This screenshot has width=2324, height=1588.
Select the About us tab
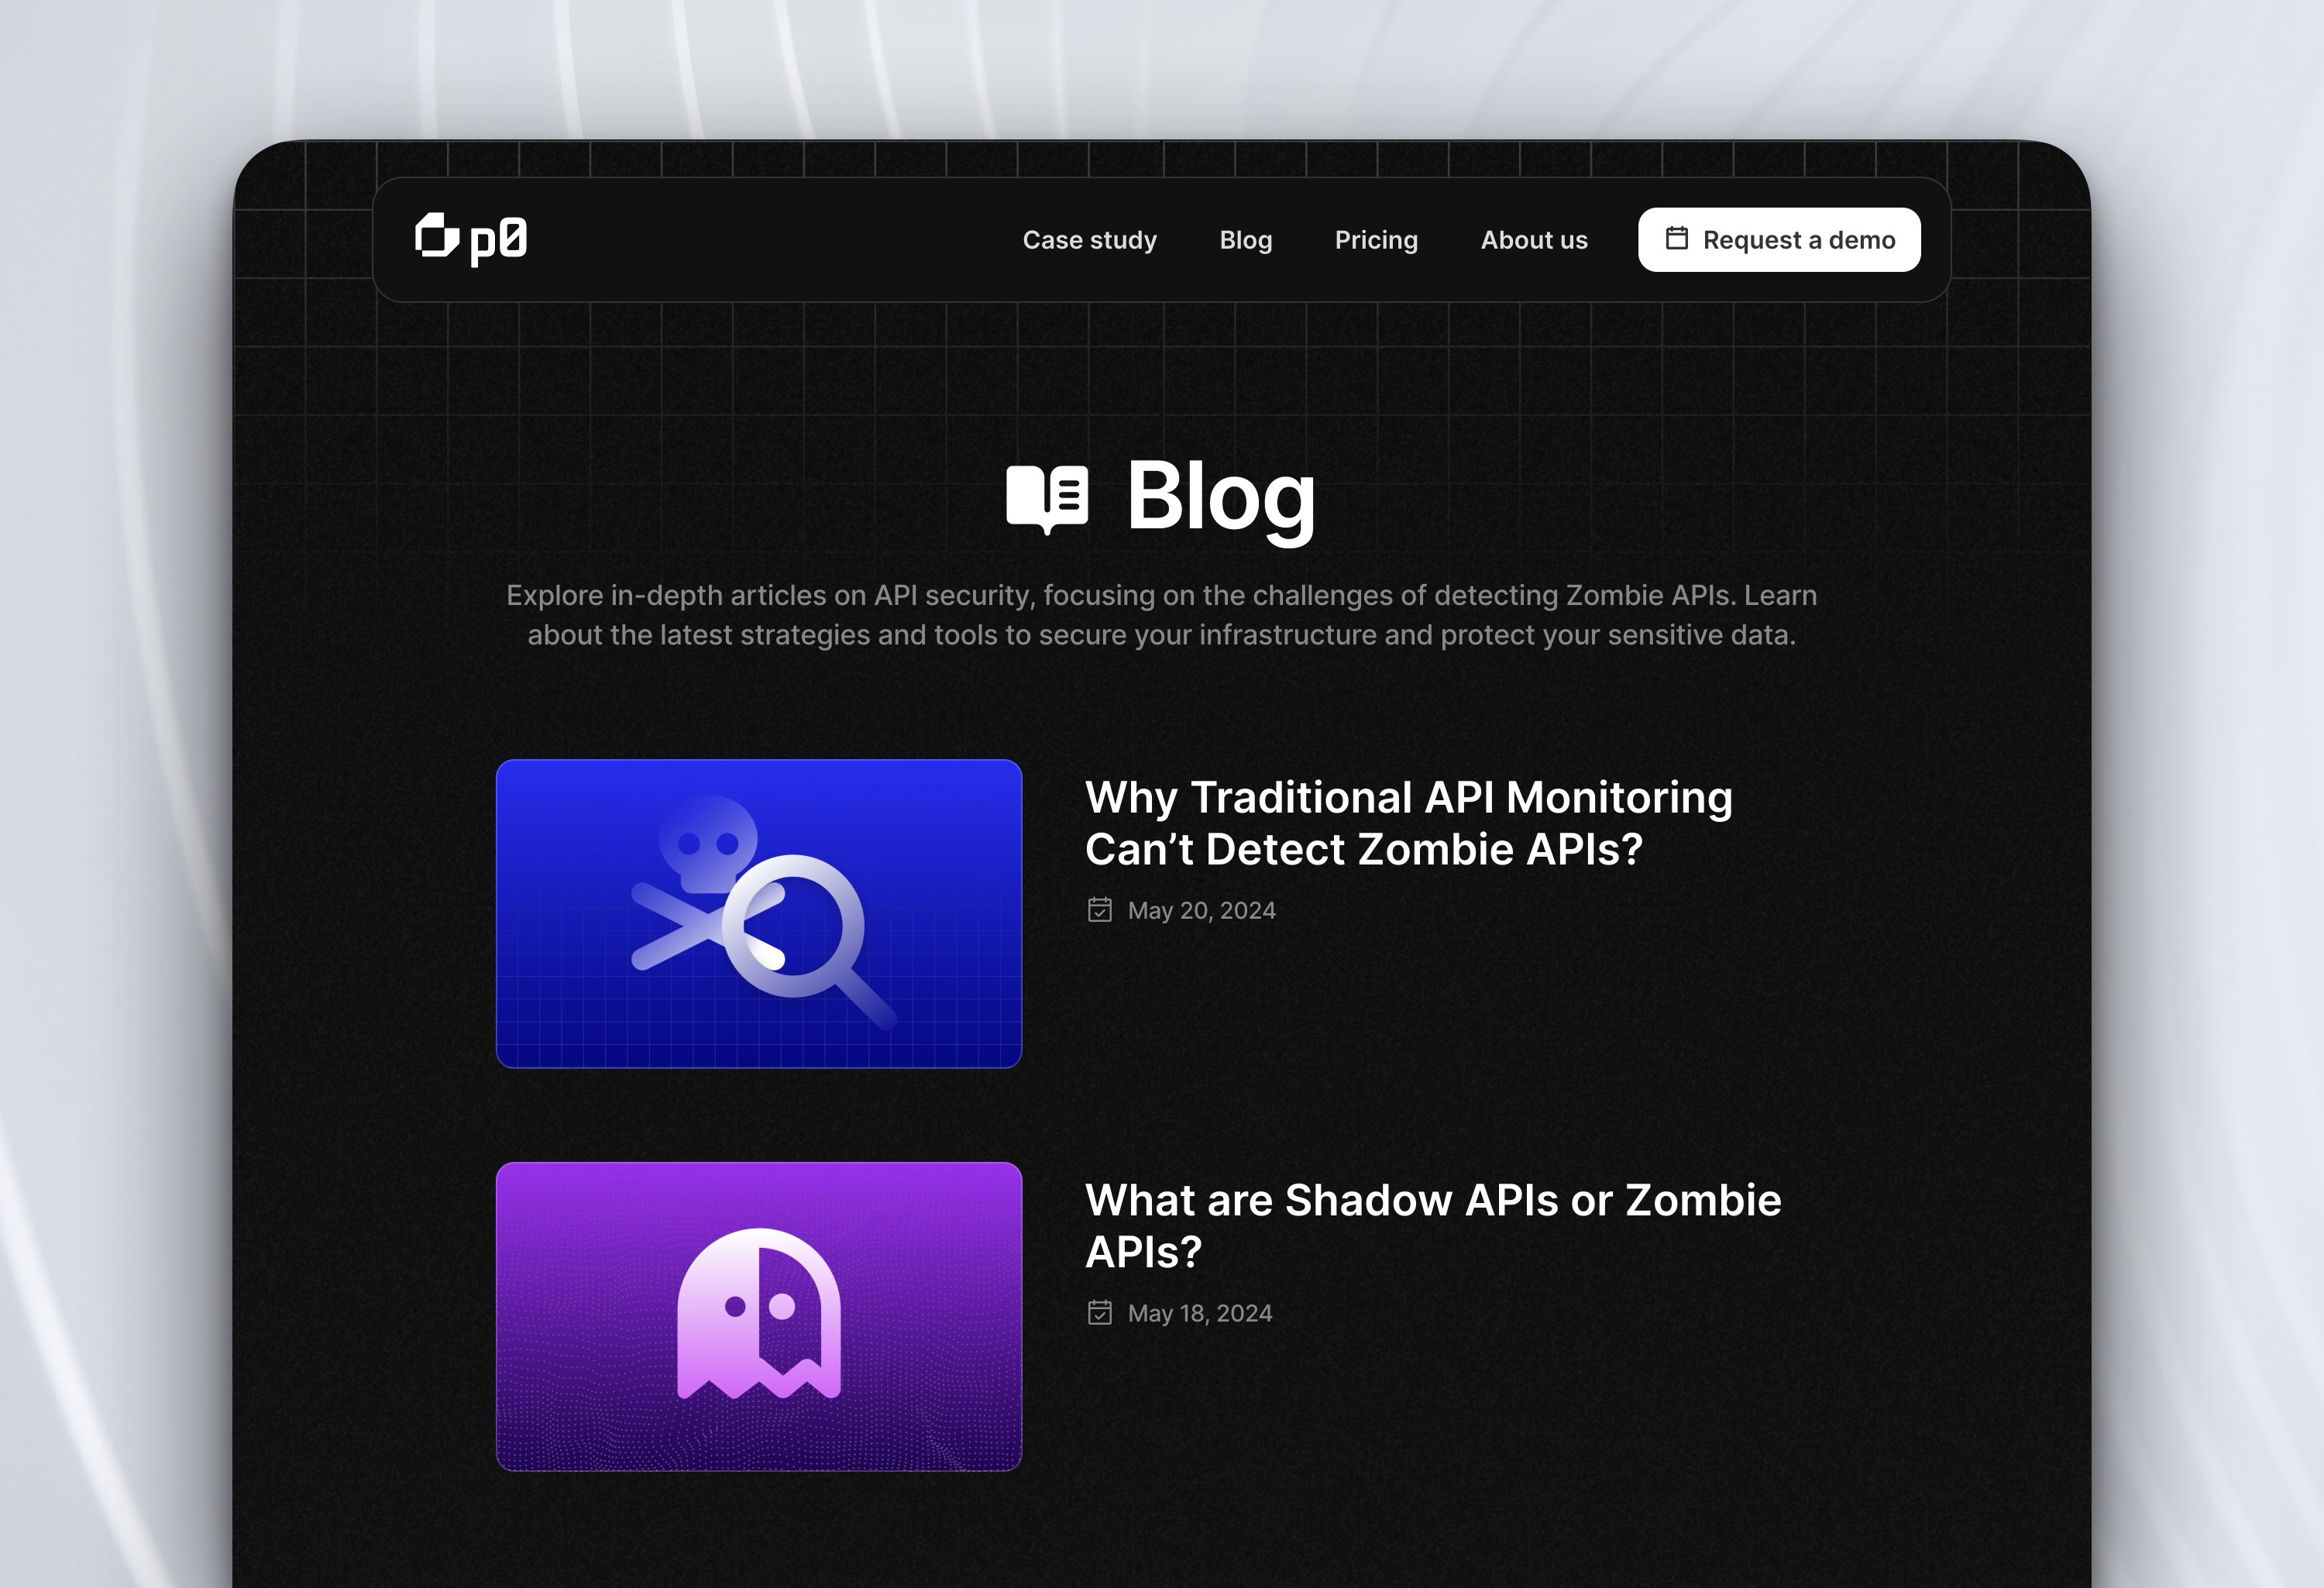click(1533, 239)
